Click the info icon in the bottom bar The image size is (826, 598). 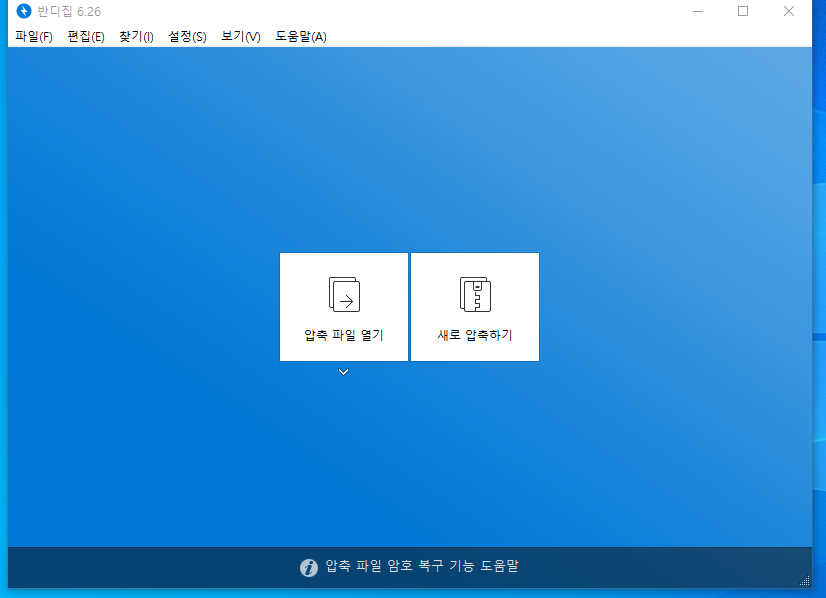(309, 567)
